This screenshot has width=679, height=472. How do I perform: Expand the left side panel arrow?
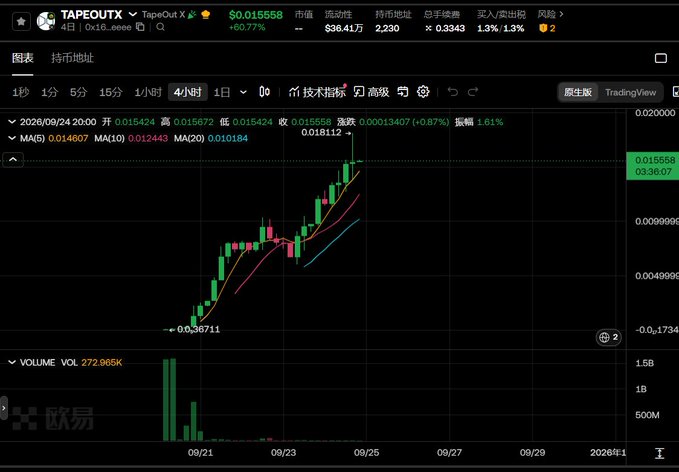[x=4, y=408]
